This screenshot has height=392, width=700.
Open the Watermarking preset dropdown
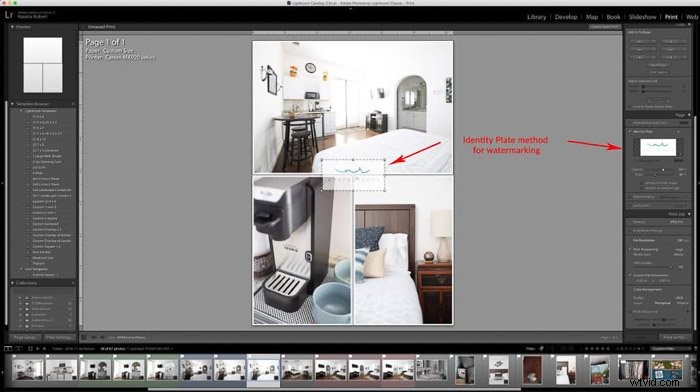673,196
